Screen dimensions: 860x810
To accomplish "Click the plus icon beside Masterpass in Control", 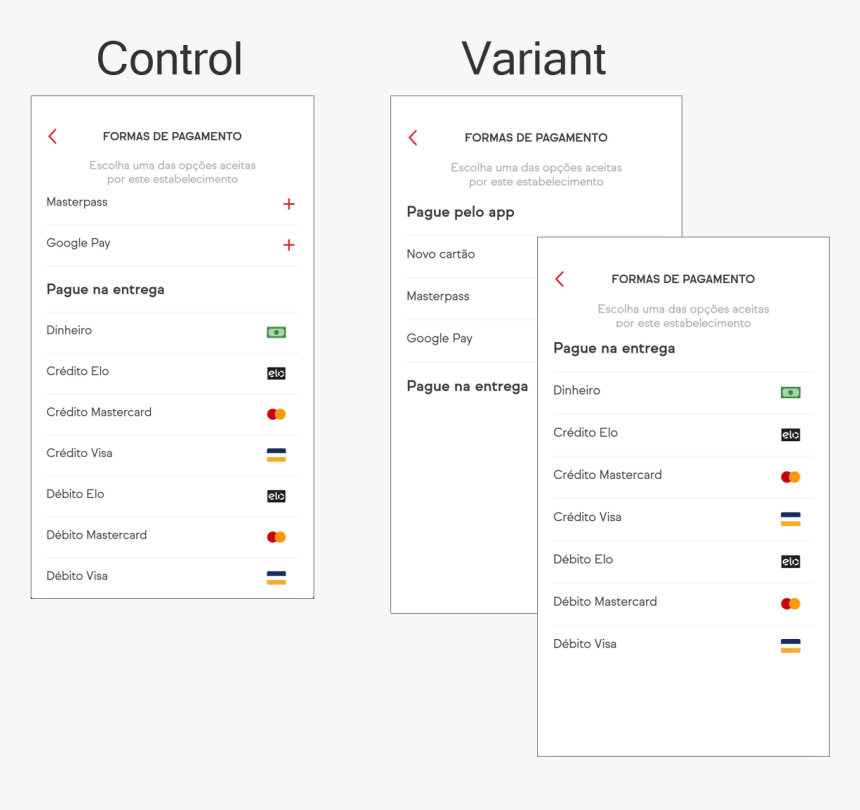I will coord(289,204).
